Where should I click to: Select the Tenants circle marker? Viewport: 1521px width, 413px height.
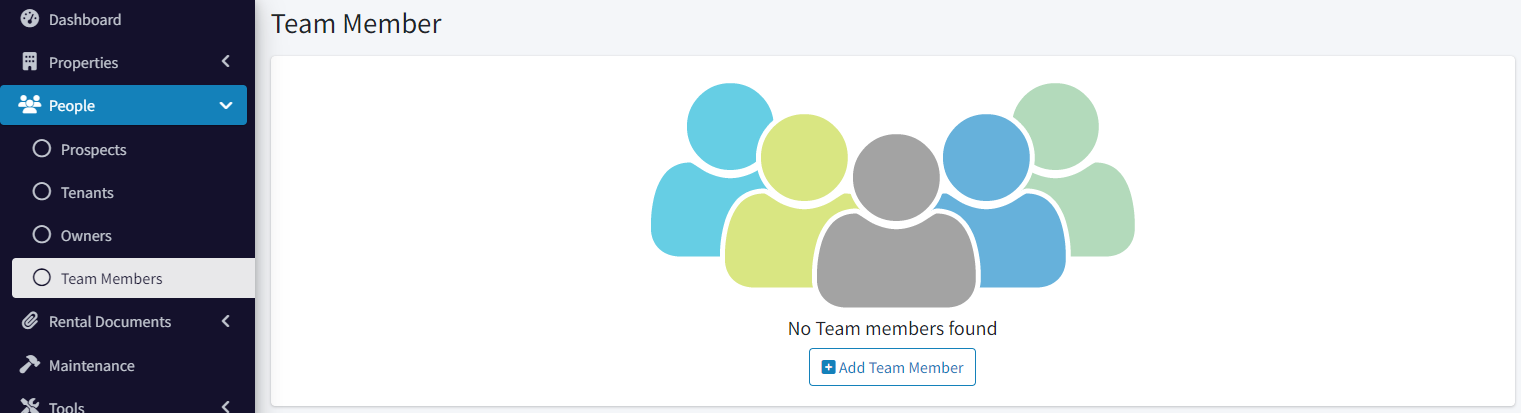[41, 192]
